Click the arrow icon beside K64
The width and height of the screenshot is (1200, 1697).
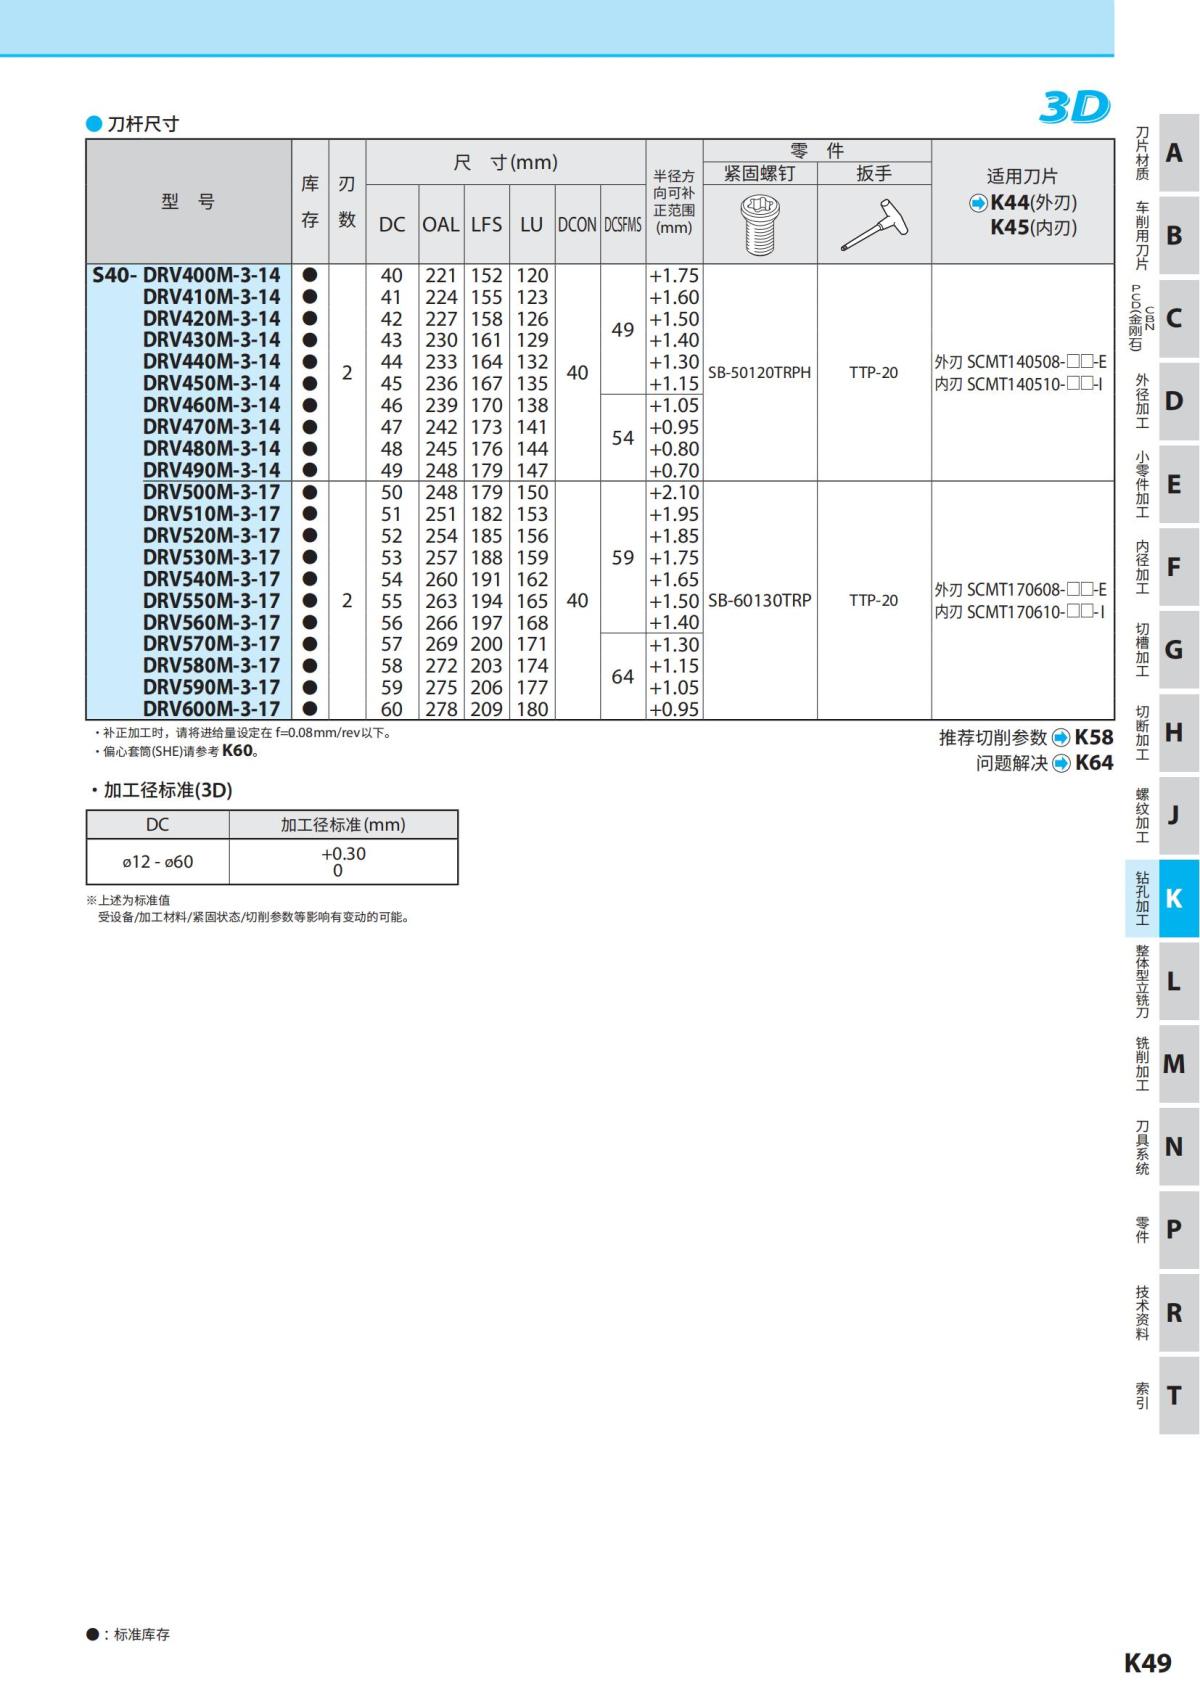coord(1061,764)
